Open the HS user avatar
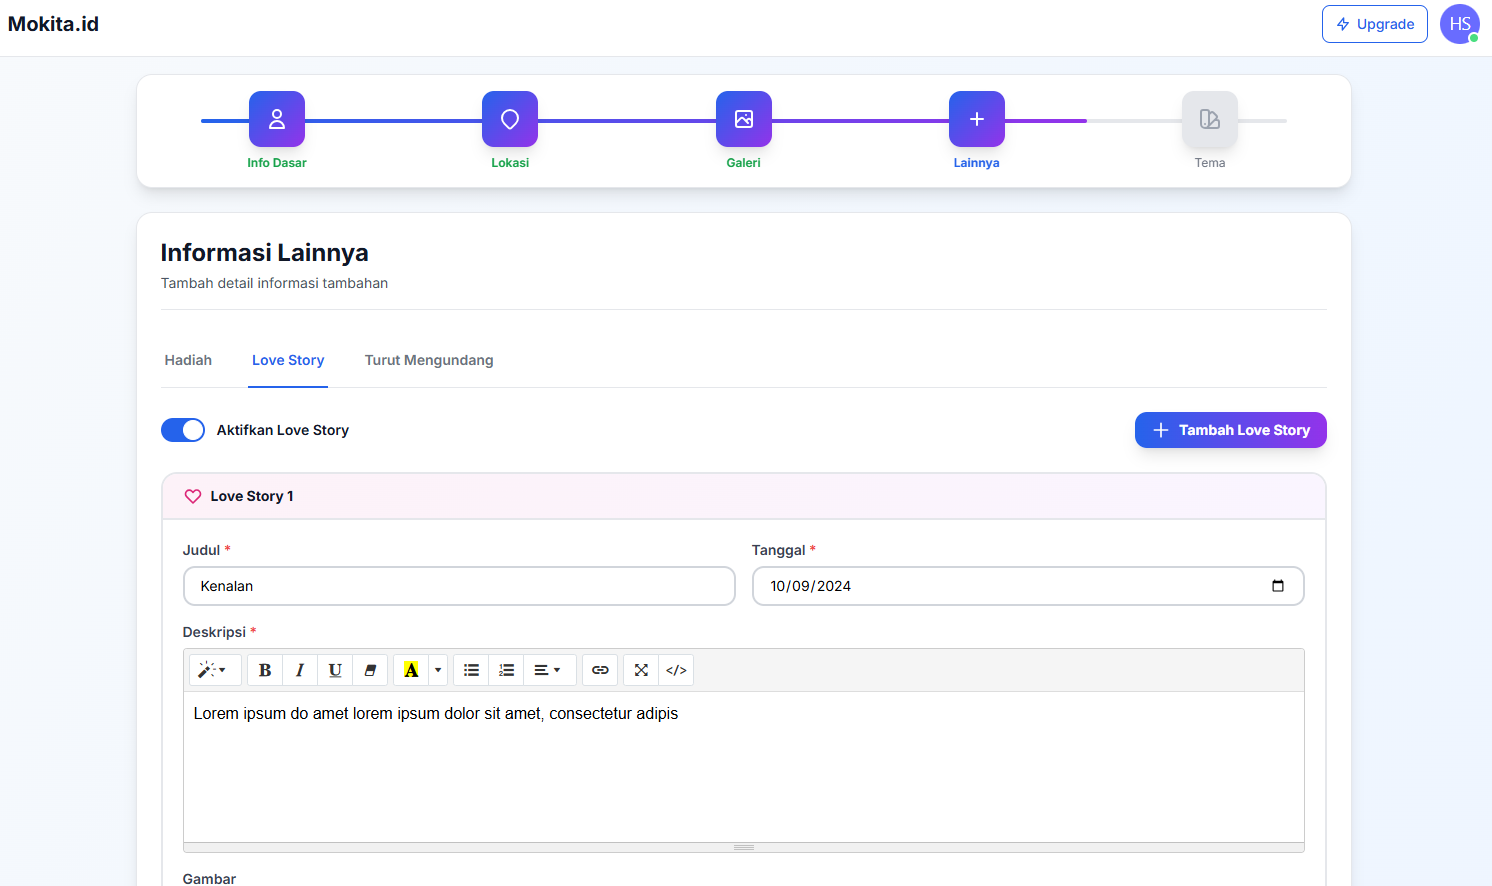The image size is (1492, 886). point(1460,24)
